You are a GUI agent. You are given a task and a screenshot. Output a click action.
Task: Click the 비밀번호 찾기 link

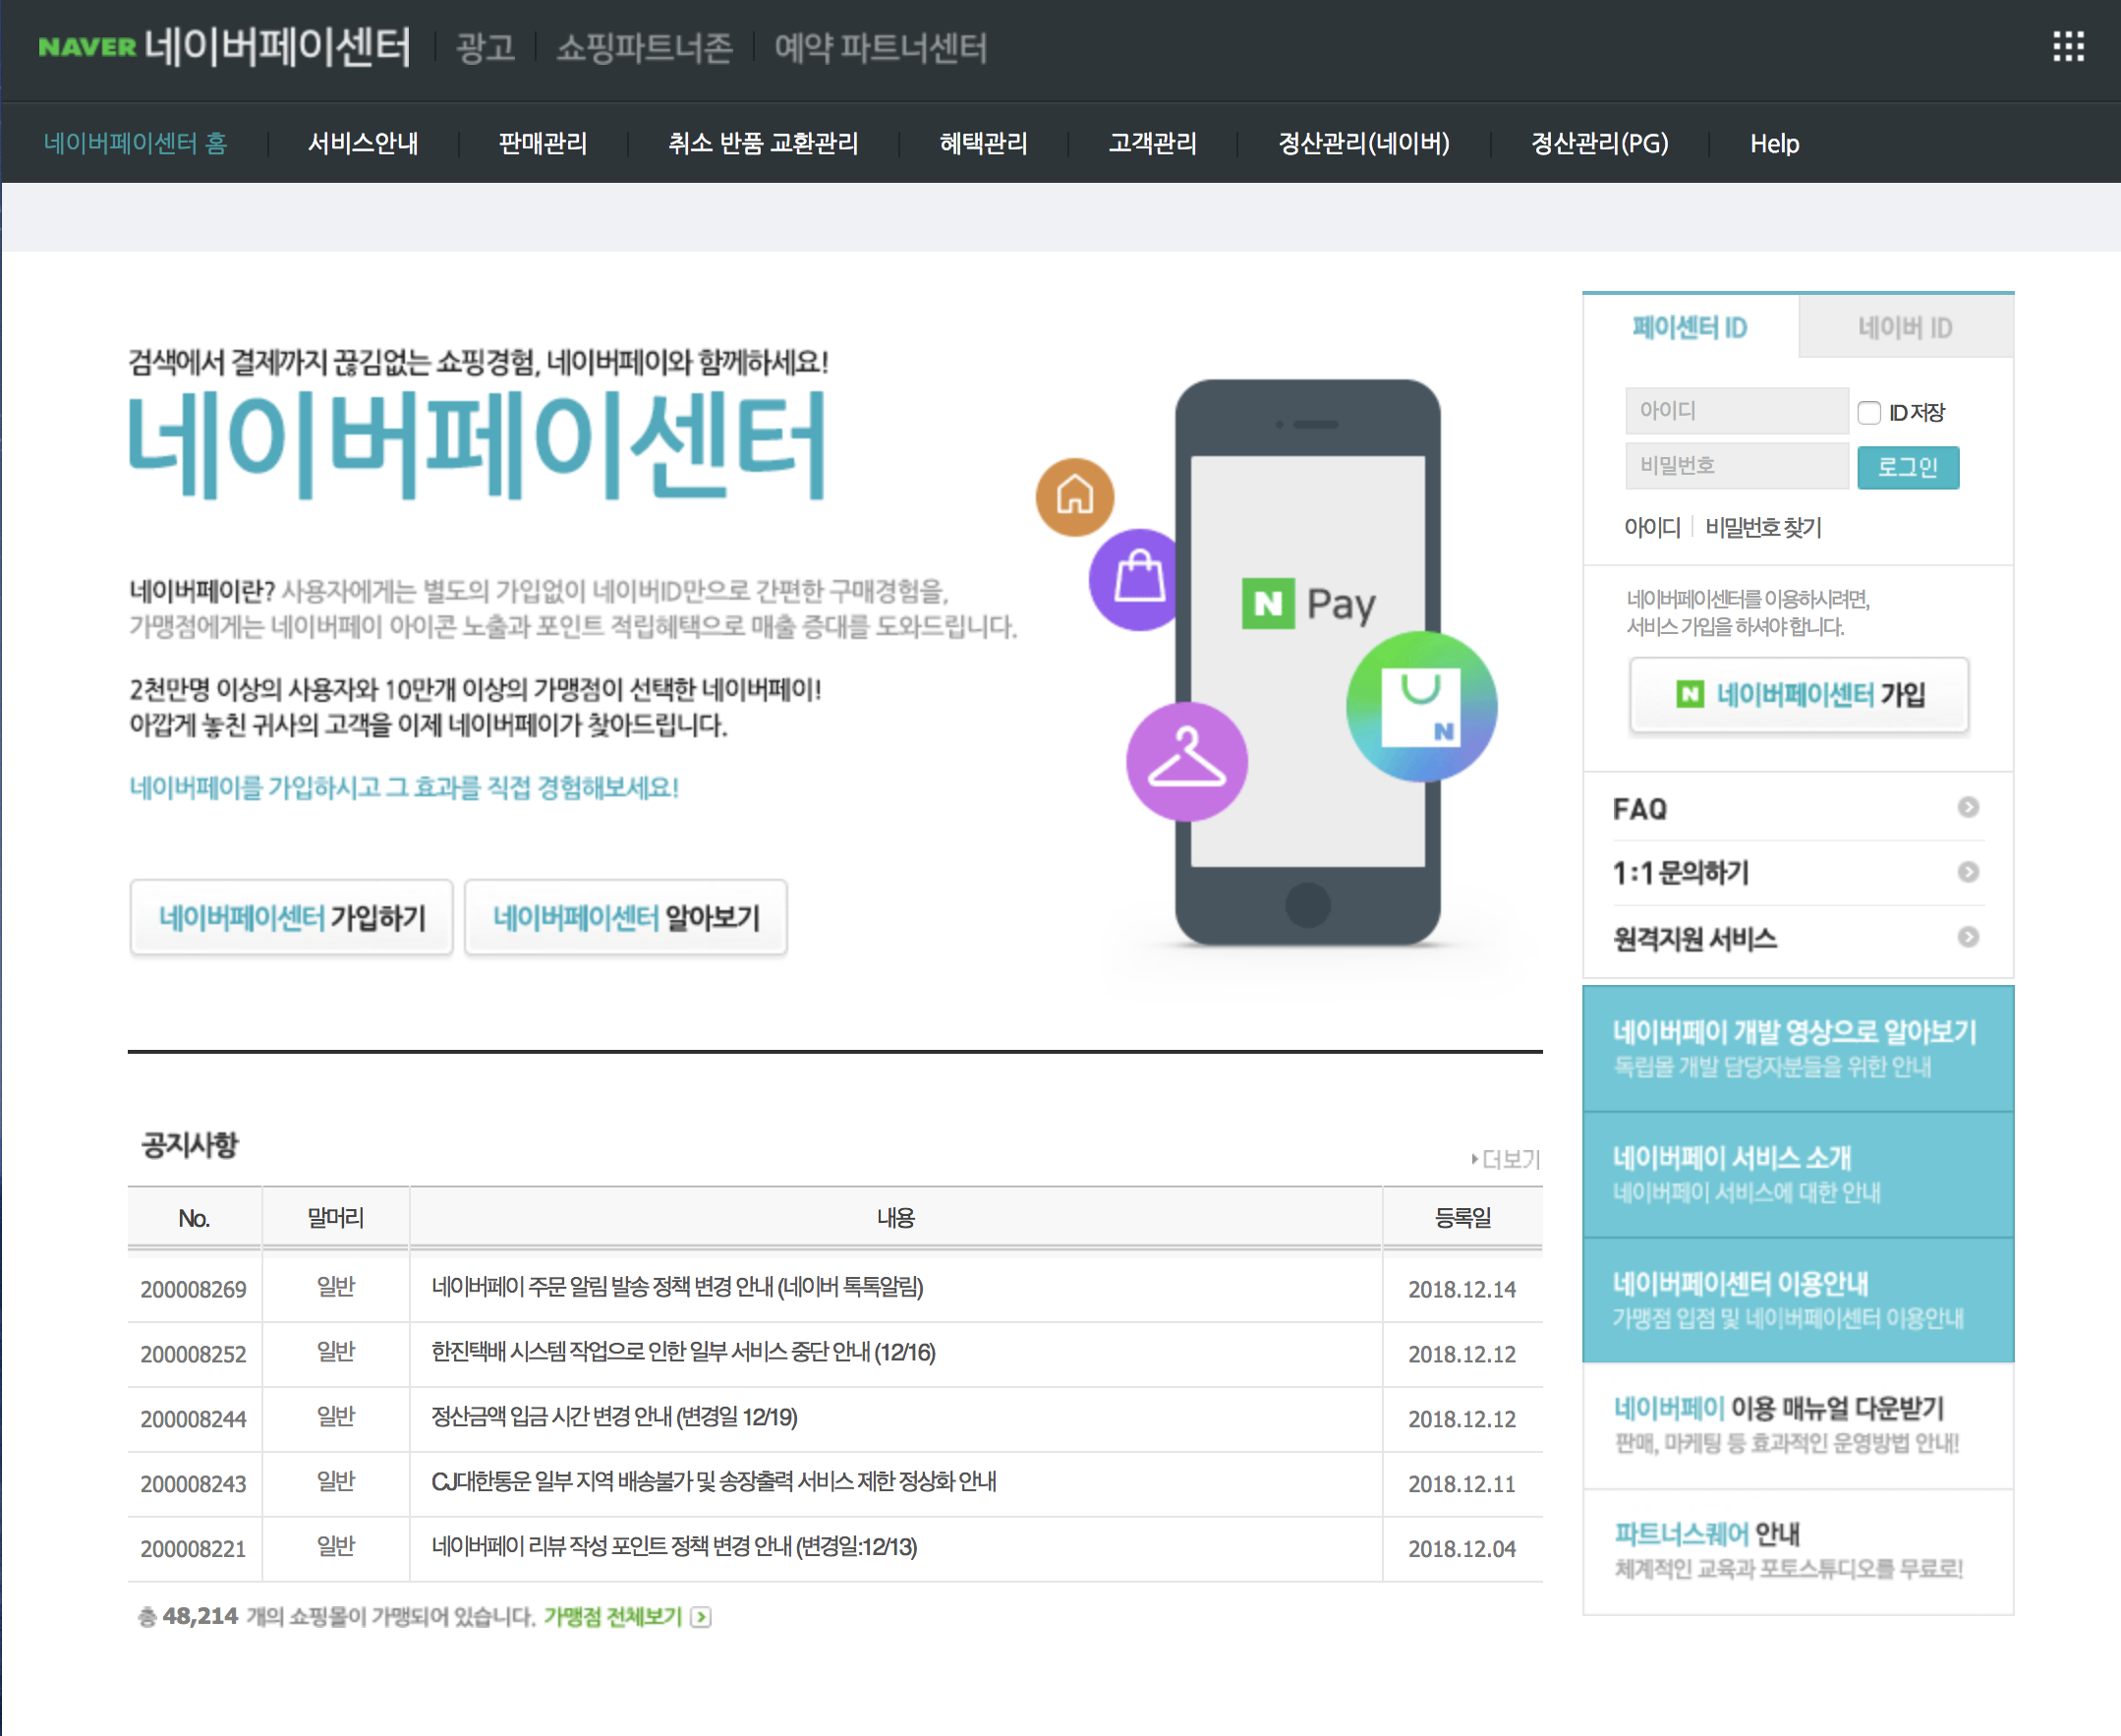pos(1763,527)
